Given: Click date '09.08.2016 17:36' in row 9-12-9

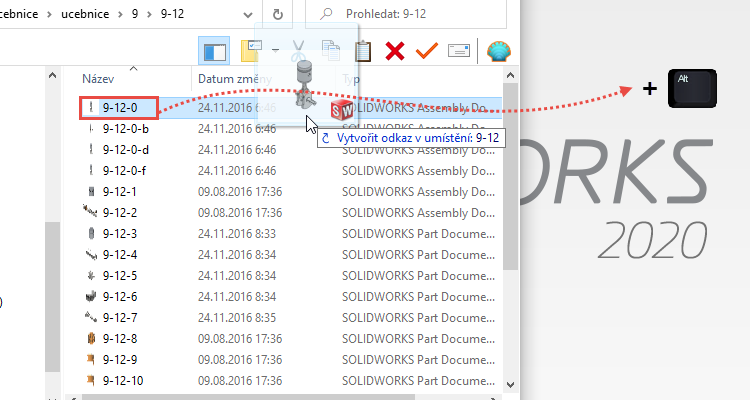Looking at the screenshot, I should coord(240,360).
